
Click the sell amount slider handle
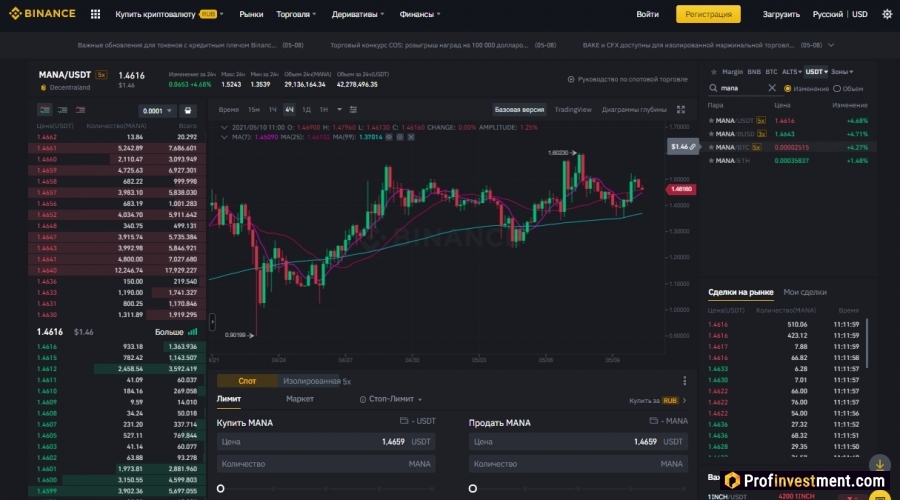(472, 489)
